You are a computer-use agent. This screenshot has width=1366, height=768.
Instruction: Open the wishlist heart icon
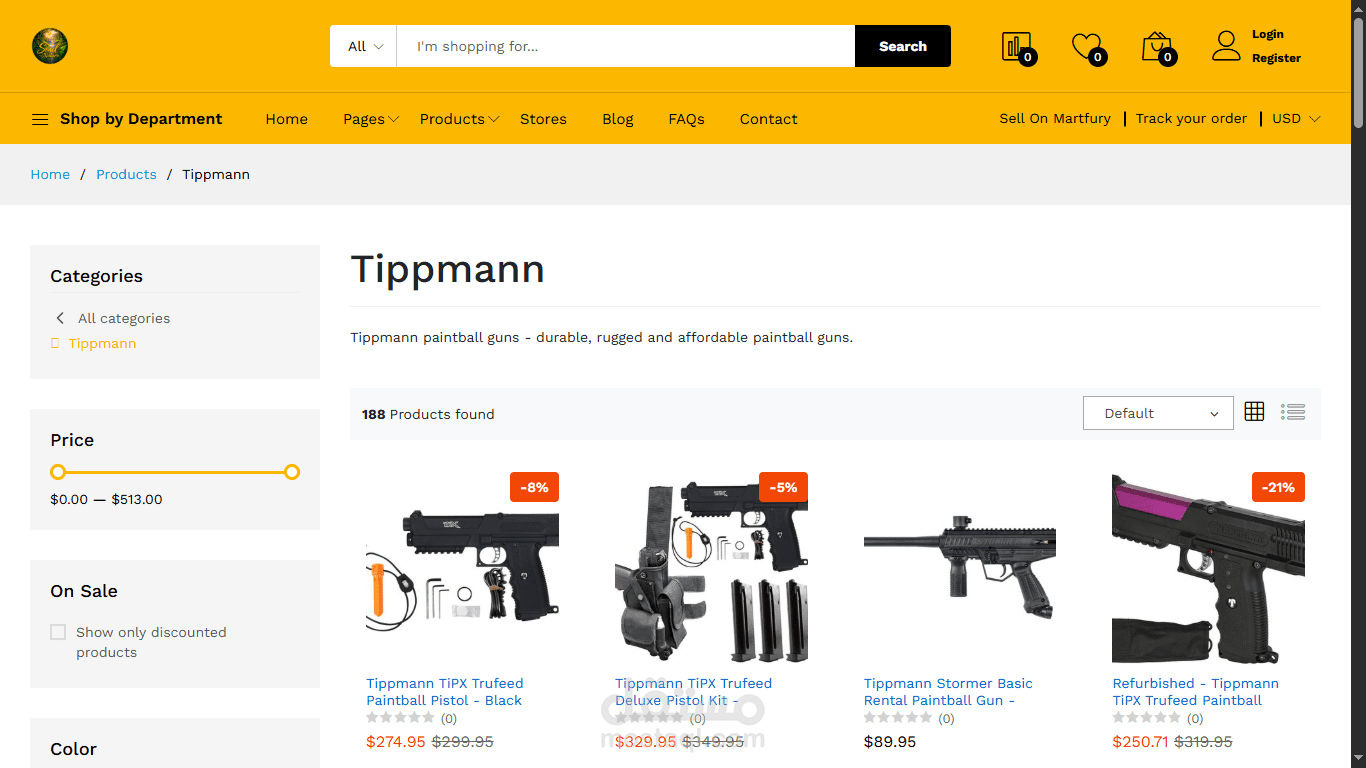[1085, 46]
